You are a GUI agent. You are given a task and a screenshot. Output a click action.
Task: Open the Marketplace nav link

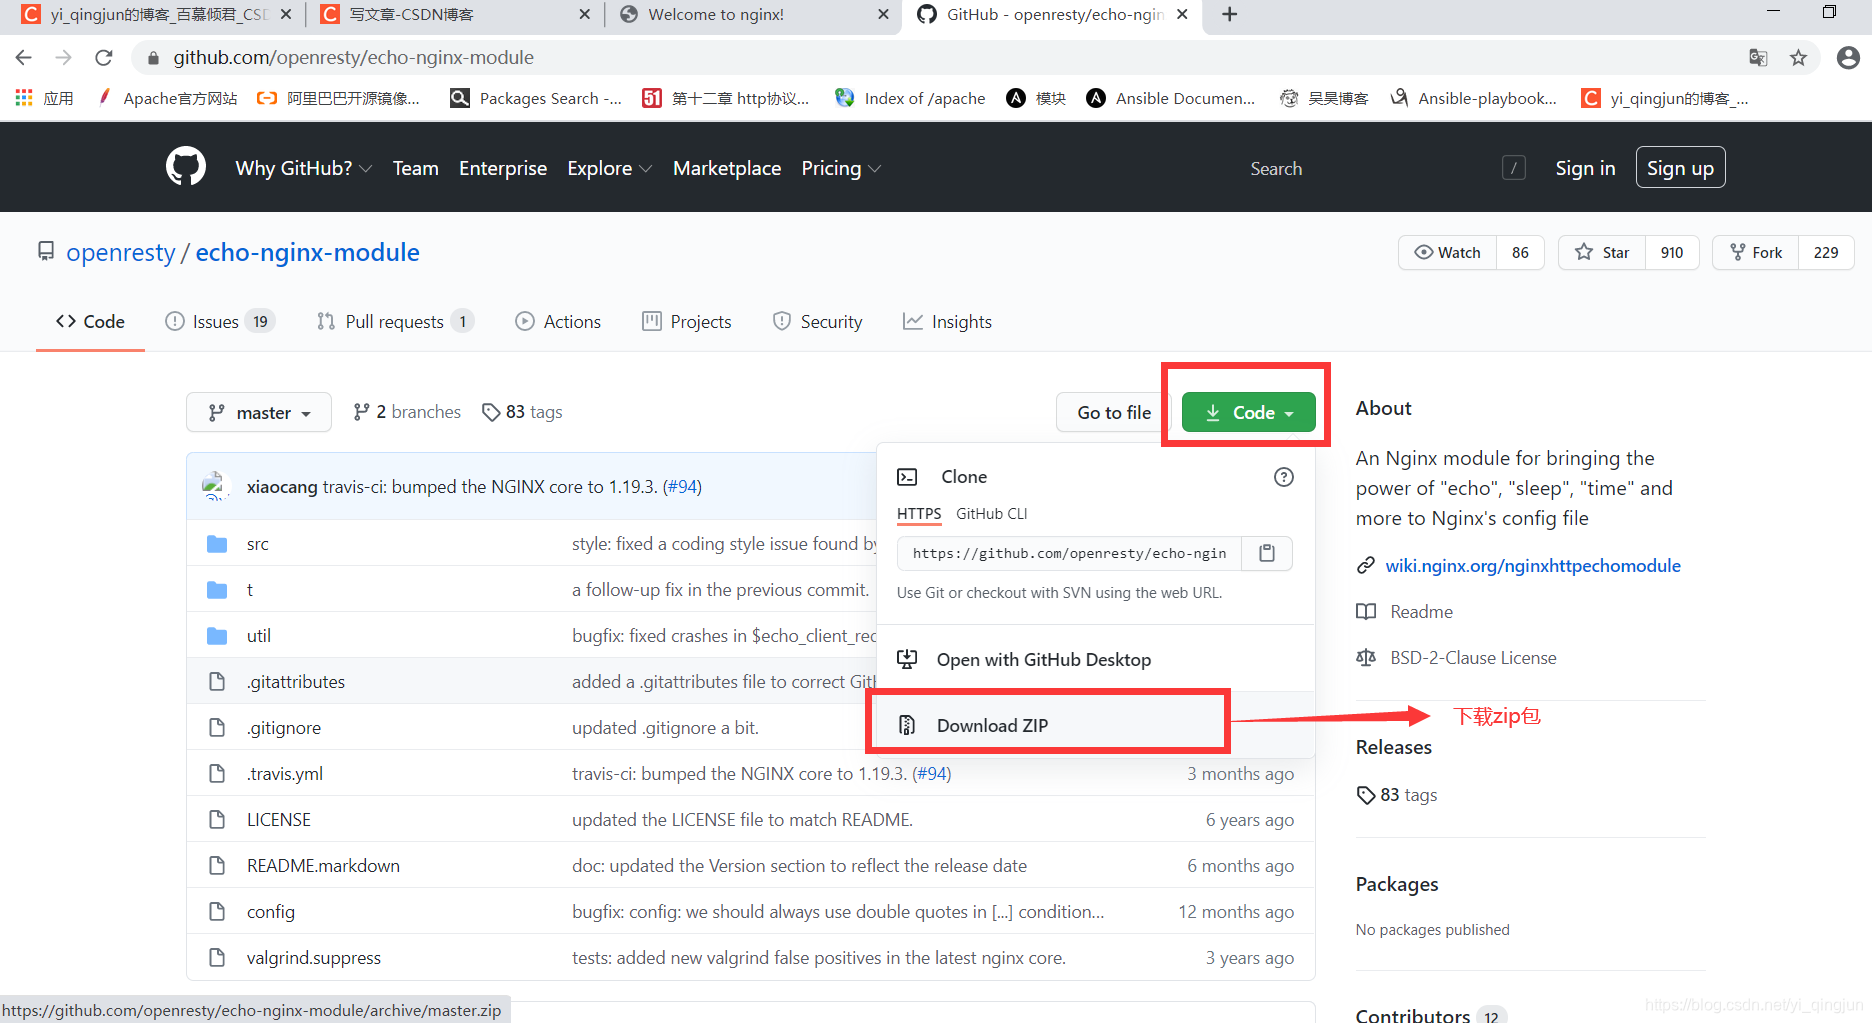[726, 168]
